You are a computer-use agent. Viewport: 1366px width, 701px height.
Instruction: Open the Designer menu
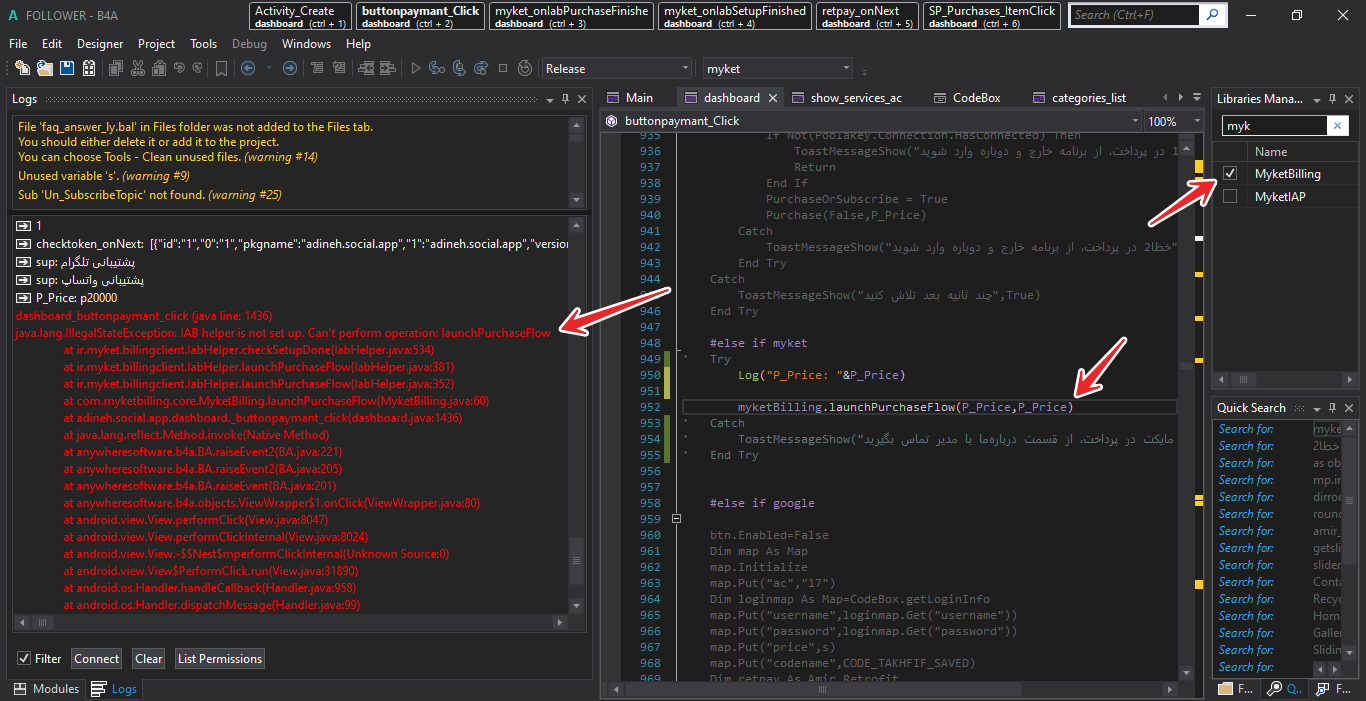click(x=100, y=44)
